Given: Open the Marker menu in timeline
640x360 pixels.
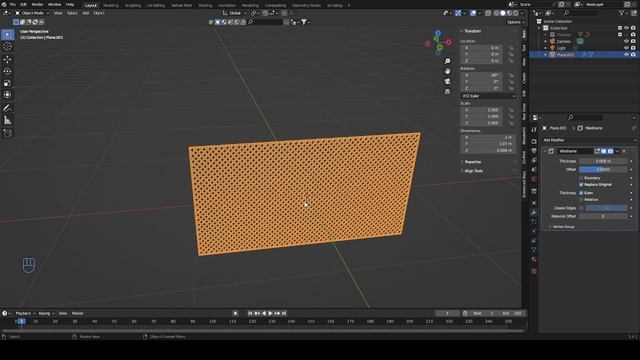Looking at the screenshot, I should (77, 313).
